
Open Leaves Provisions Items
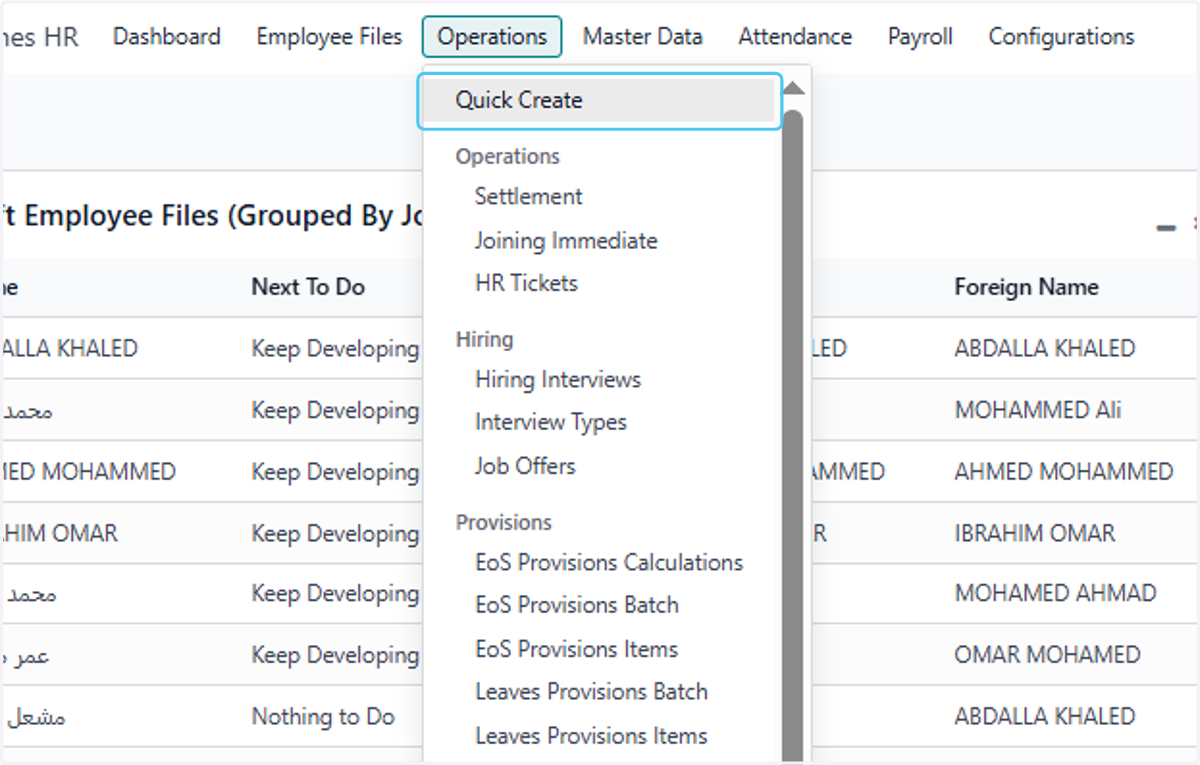591,736
